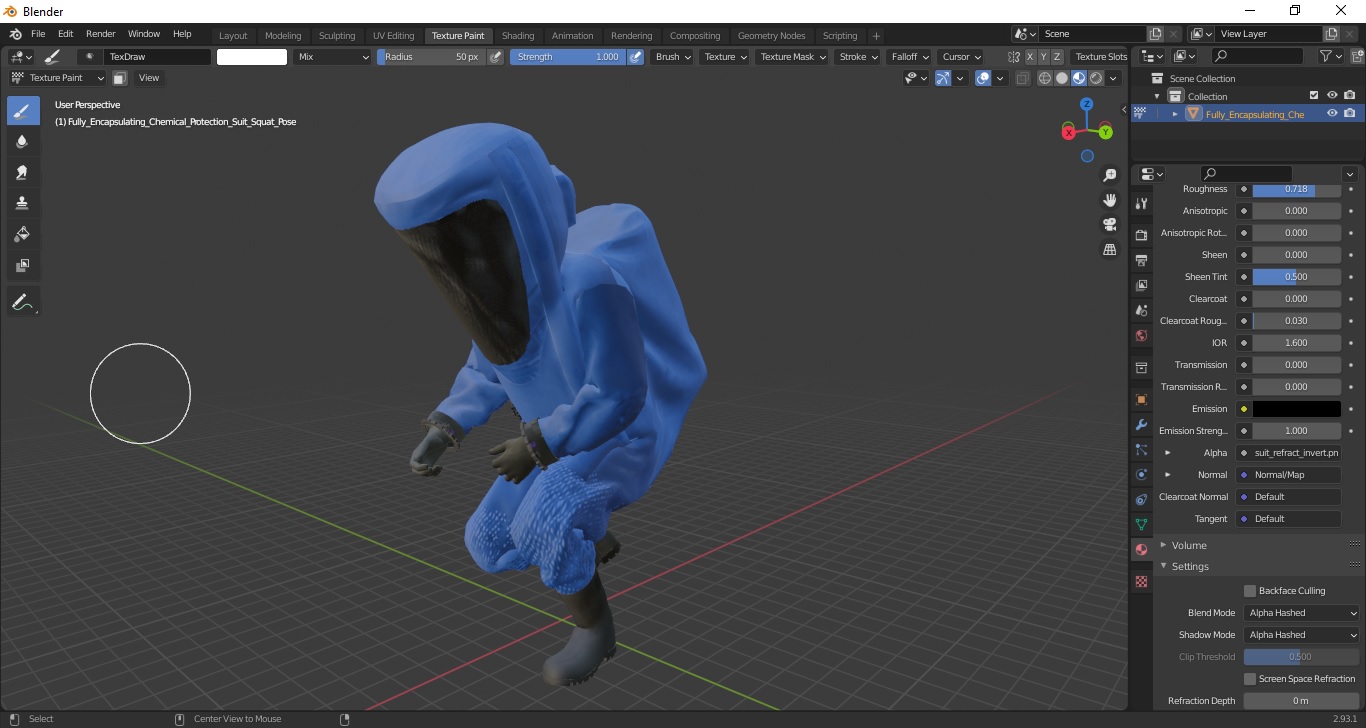Enable Backface Culling checkbox

(x=1250, y=591)
